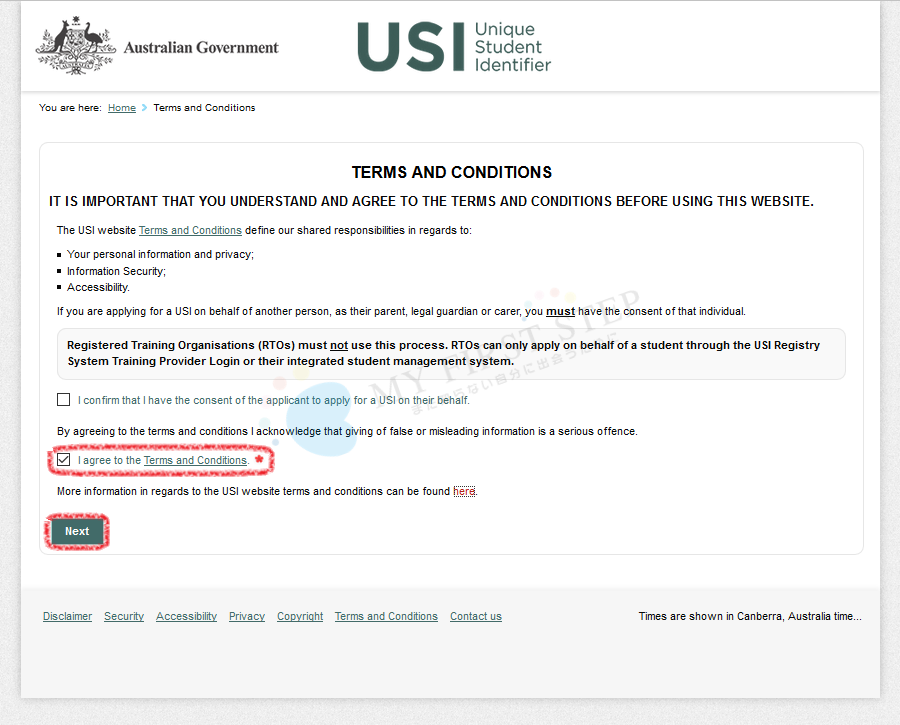Viewport: 900px width, 725px height.
Task: Click the red required asterisk
Action: [259, 459]
